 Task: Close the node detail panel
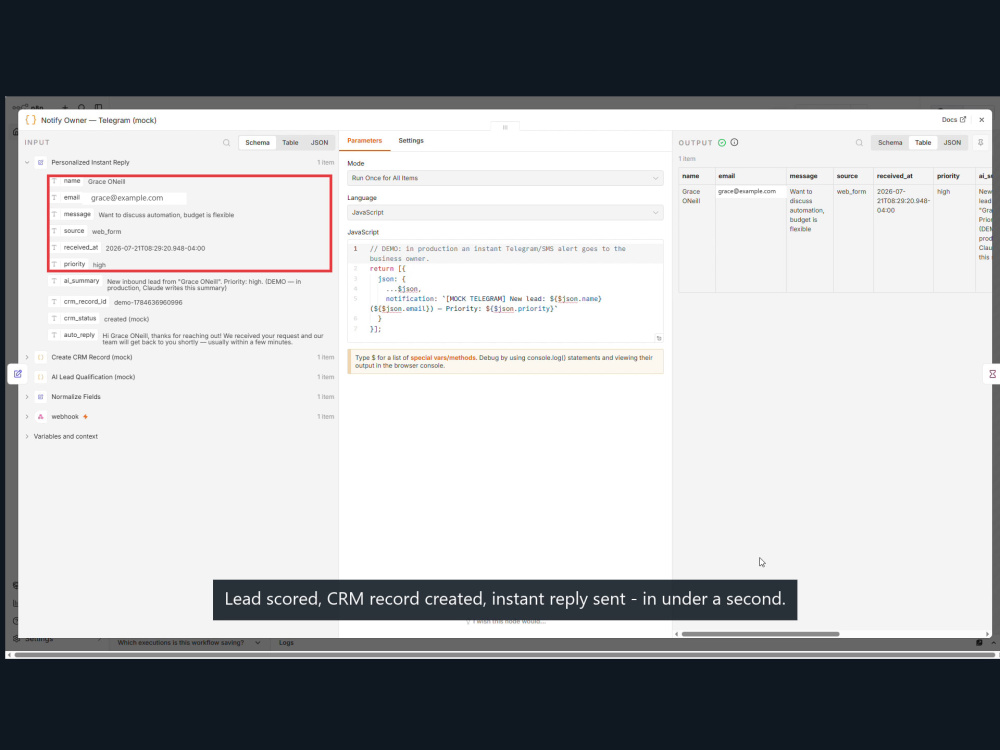(982, 120)
